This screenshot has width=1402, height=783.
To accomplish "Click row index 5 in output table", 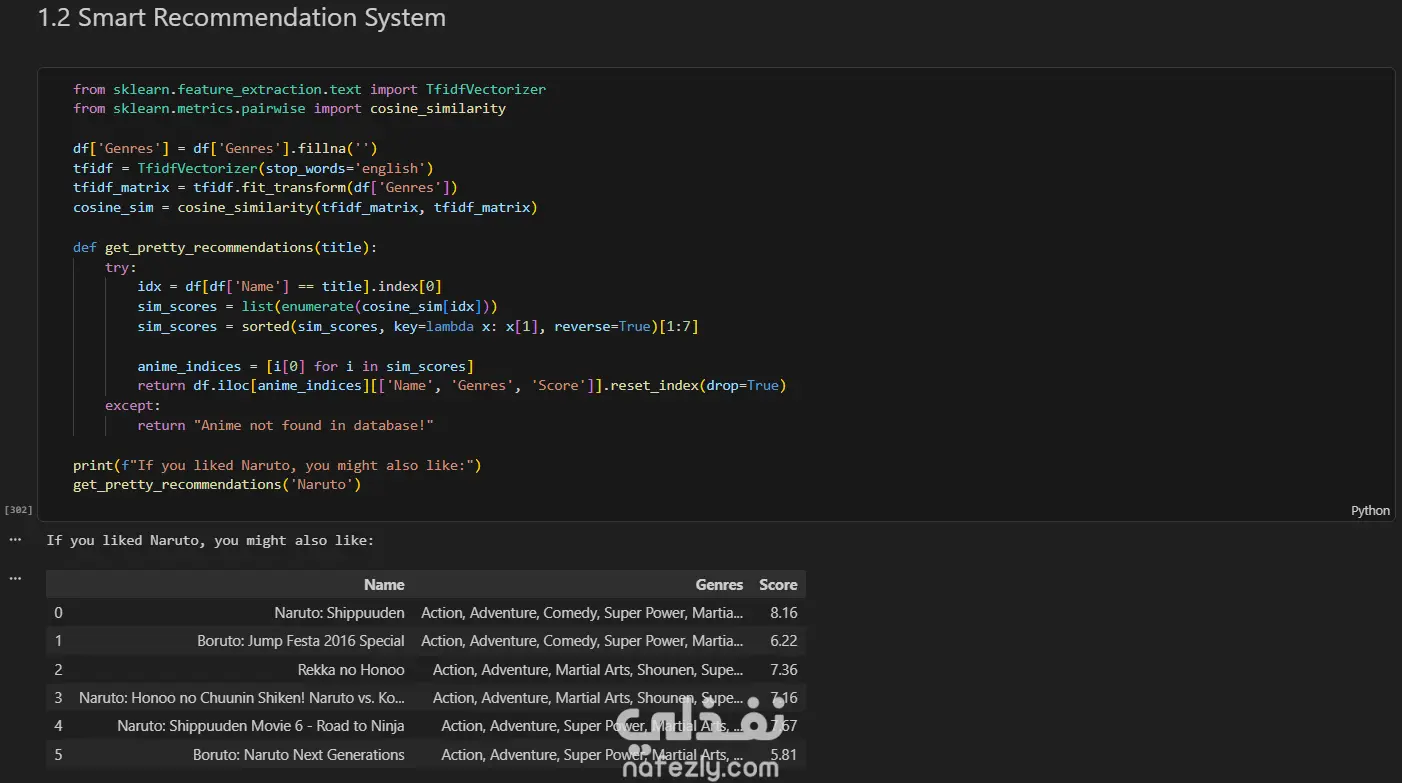I will (58, 755).
